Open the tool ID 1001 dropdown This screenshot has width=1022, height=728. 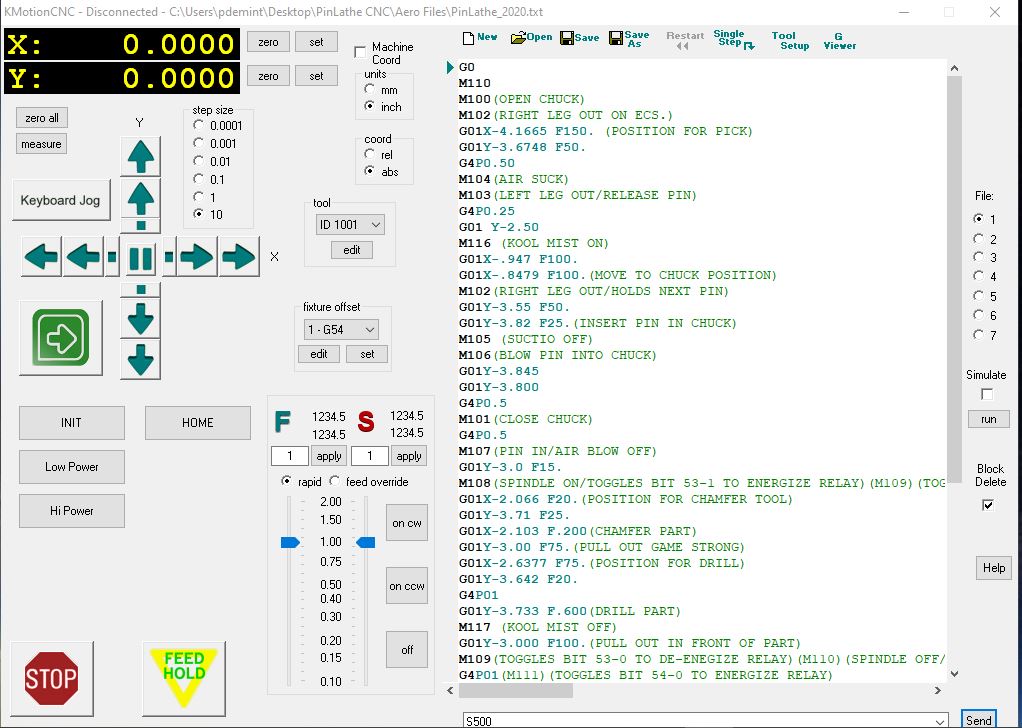click(x=349, y=225)
